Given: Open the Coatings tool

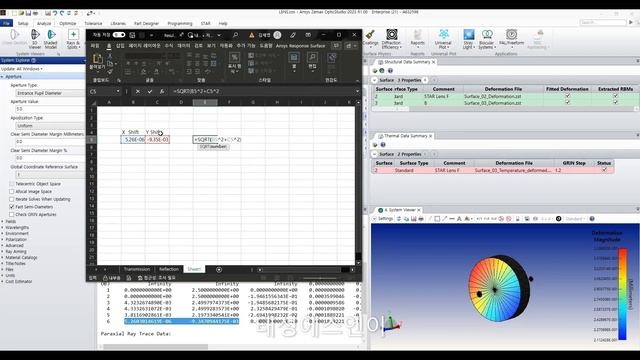Looking at the screenshot, I should point(371,39).
